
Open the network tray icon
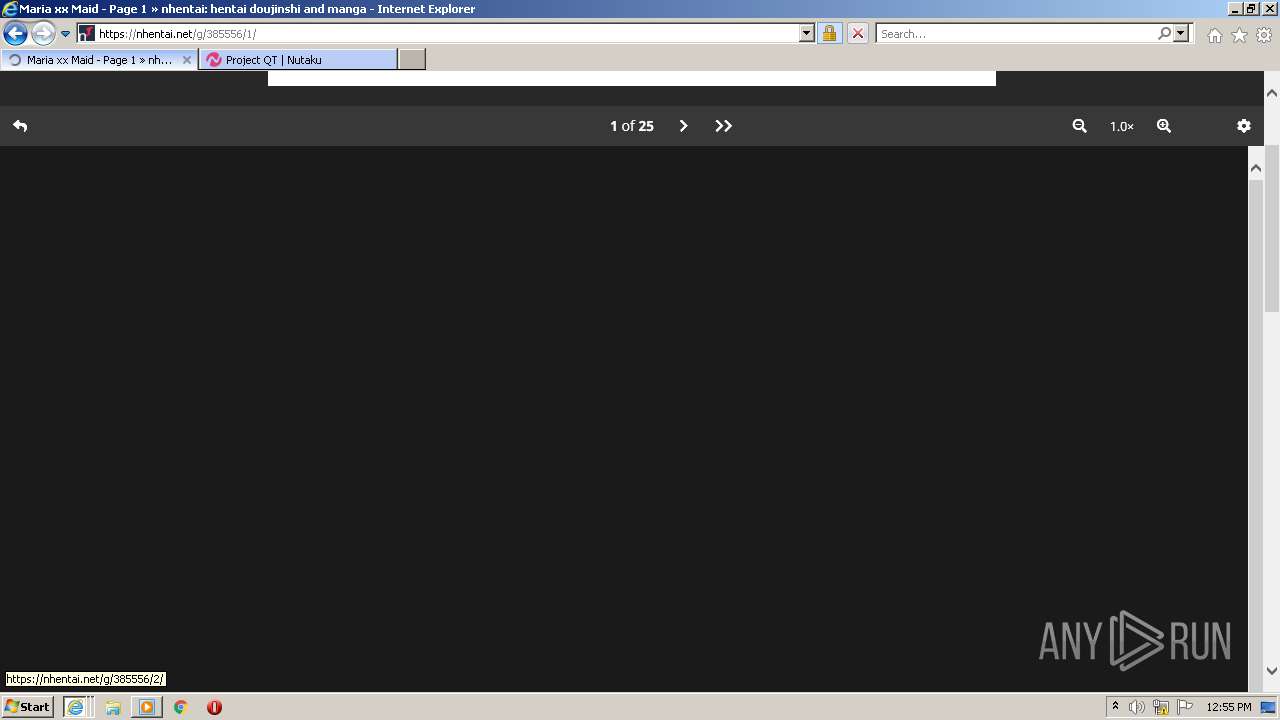click(x=1161, y=707)
